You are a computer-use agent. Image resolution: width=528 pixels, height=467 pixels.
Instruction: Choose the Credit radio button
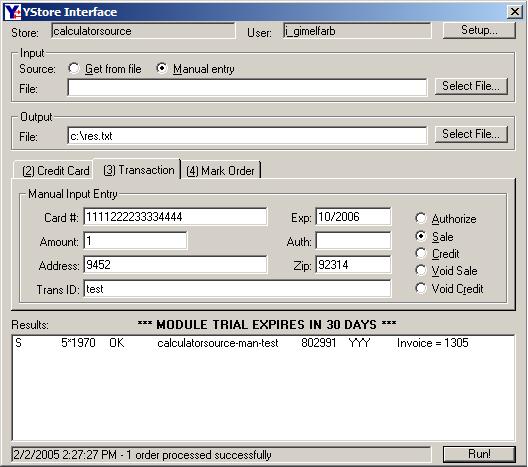[437, 254]
